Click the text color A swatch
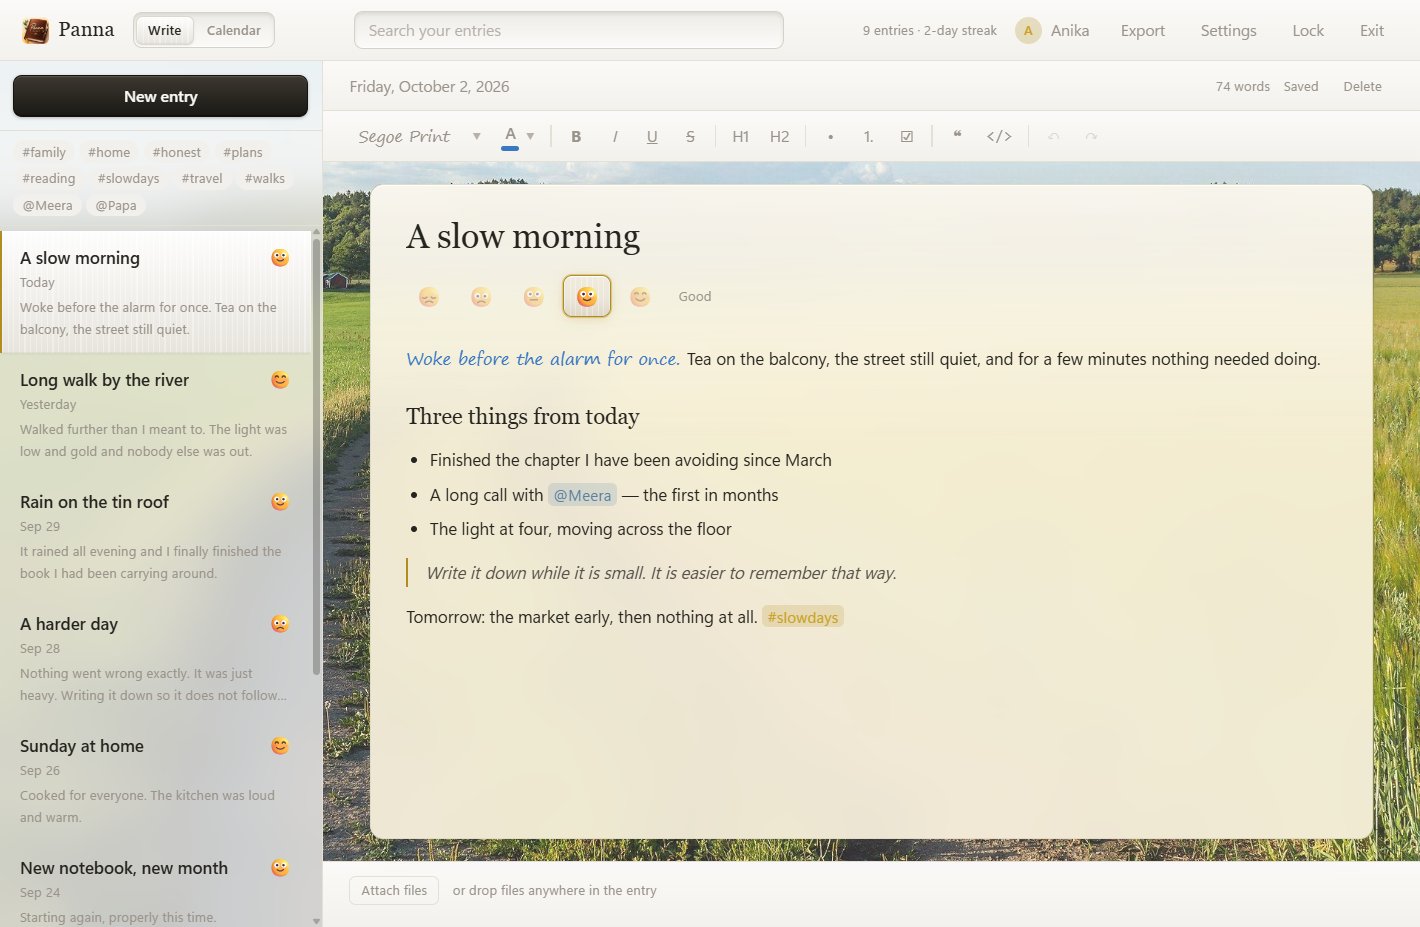This screenshot has width=1420, height=927. click(510, 136)
